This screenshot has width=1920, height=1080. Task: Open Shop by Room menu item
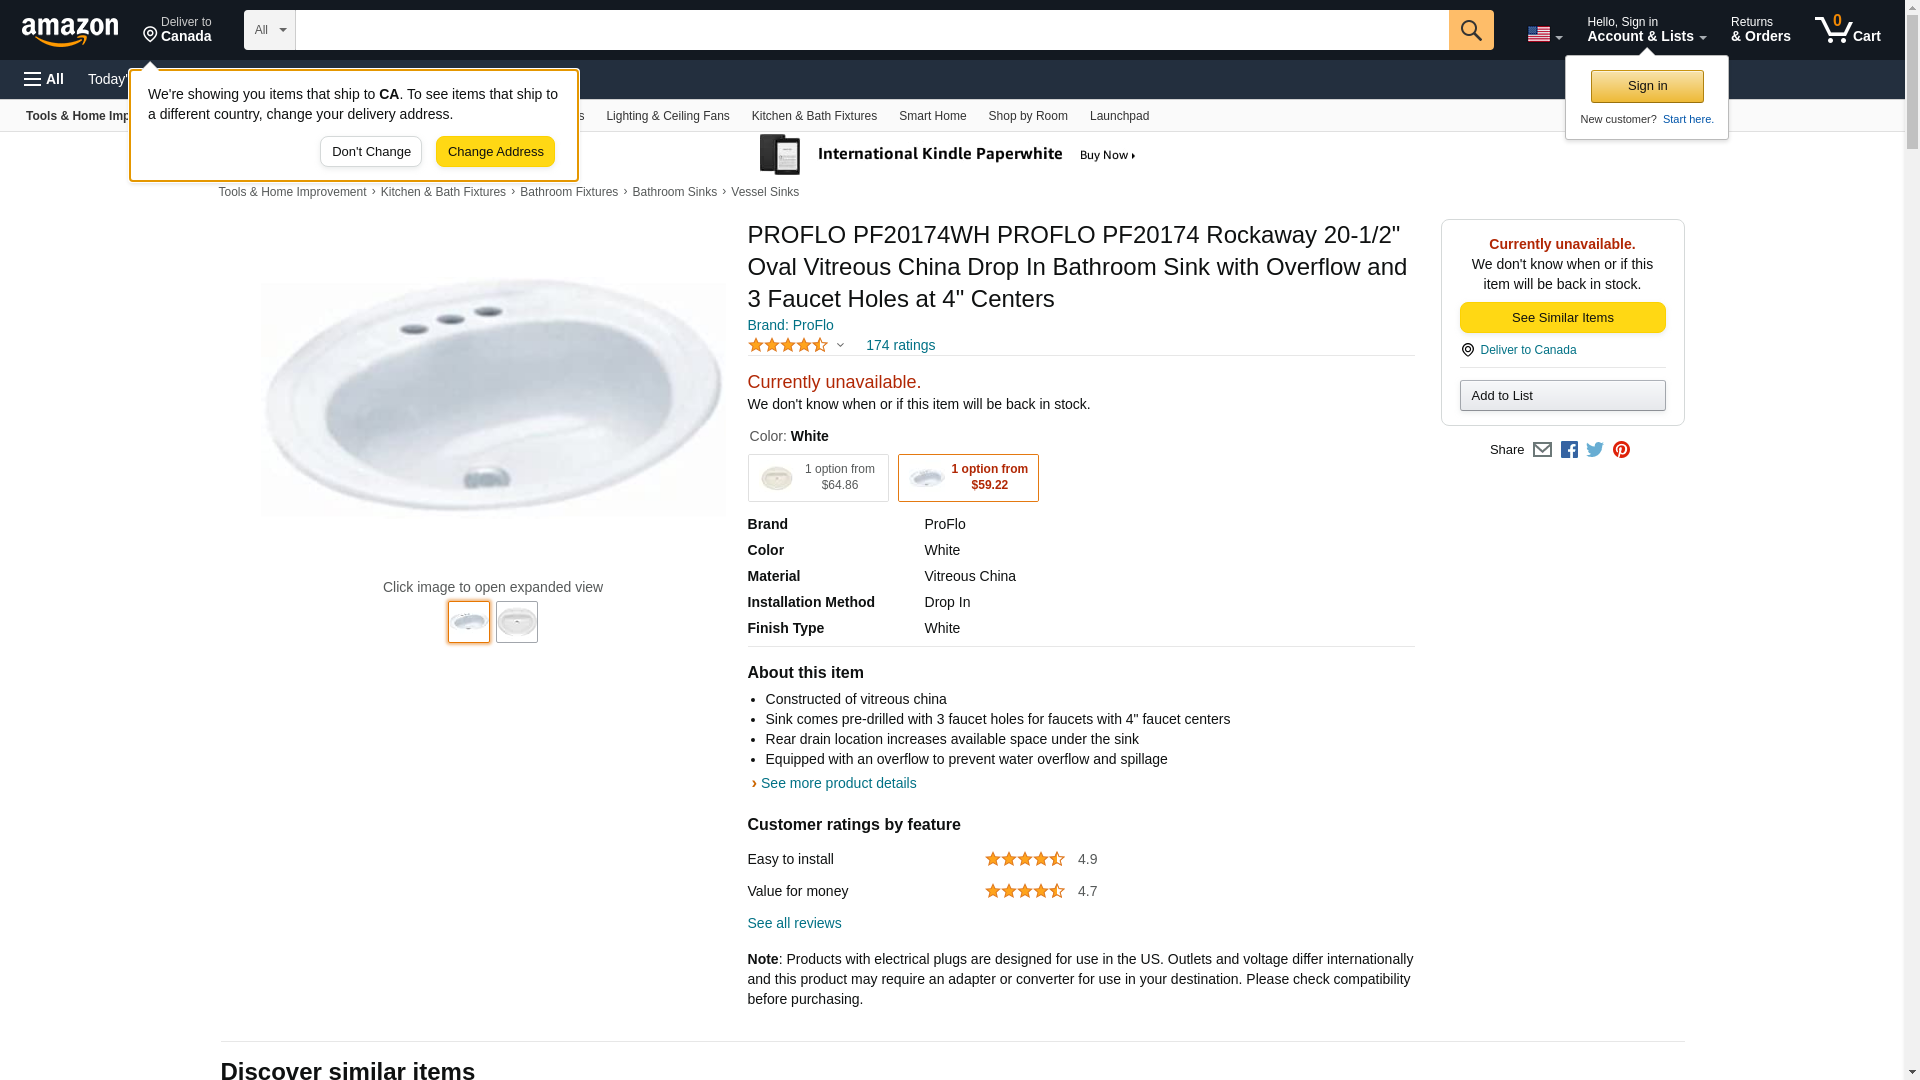point(1028,116)
